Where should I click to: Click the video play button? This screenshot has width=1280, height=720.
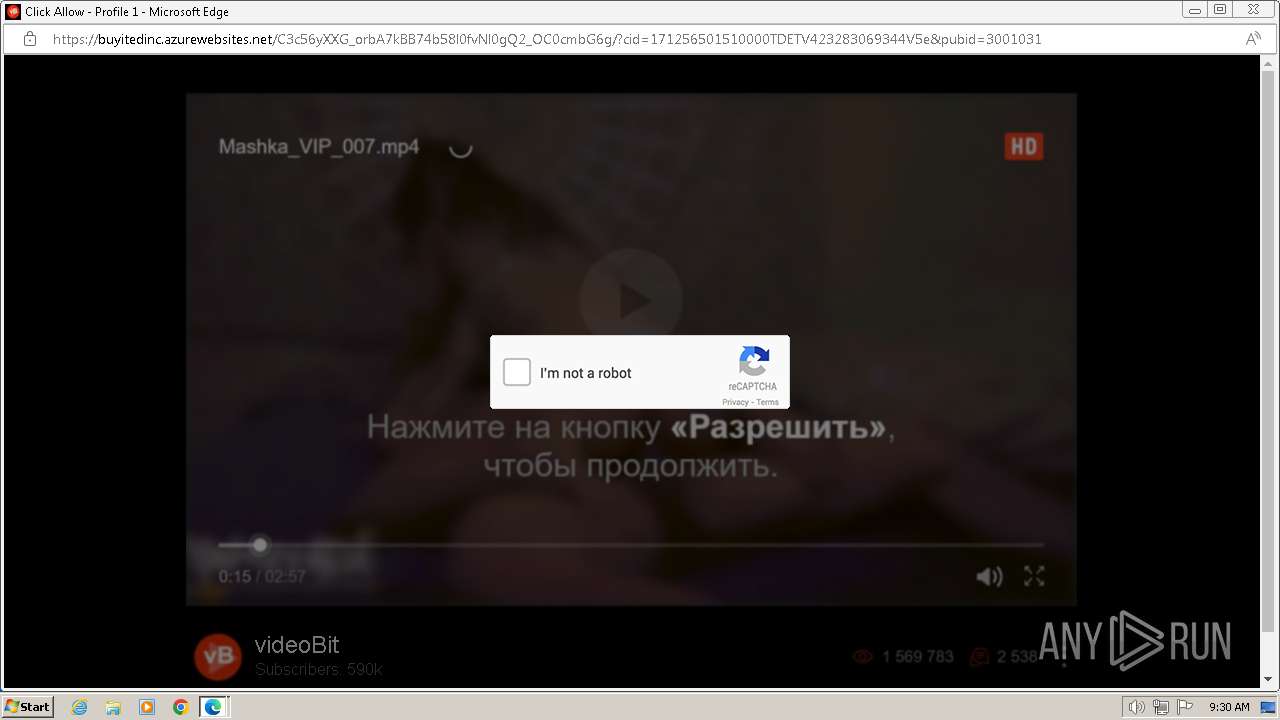point(631,301)
